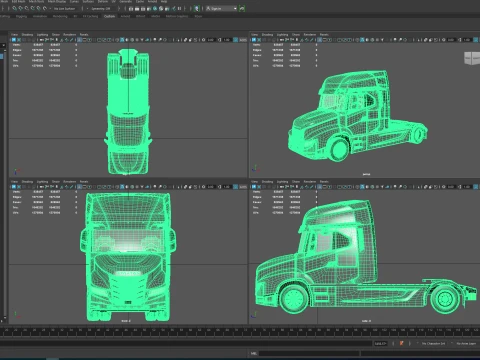Open the No Anim Layer dropdown

click(x=465, y=343)
